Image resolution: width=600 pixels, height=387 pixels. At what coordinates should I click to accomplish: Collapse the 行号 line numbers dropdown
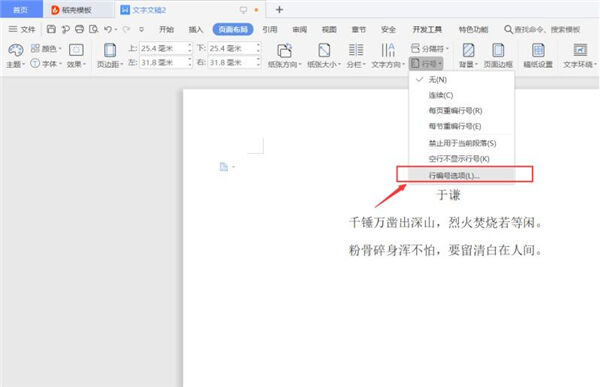pos(426,64)
